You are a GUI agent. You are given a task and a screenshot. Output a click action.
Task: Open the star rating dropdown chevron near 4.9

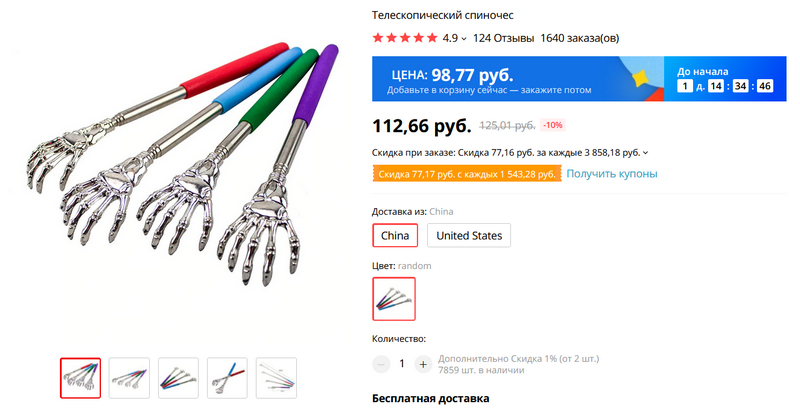[x=464, y=39]
